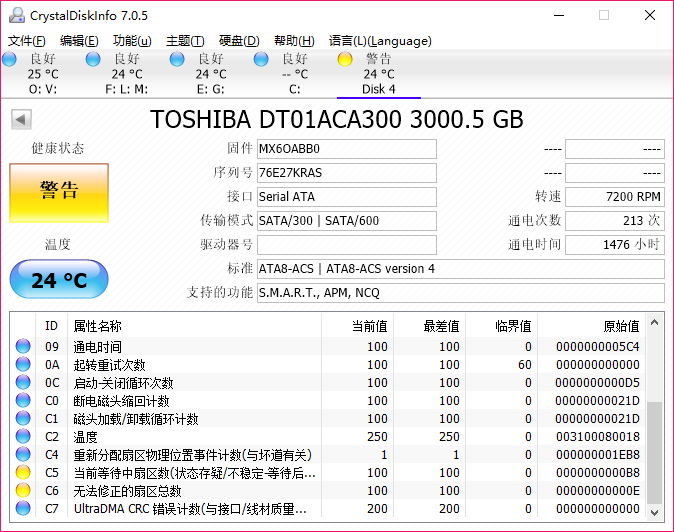Click the blue status icon for attribute 09
Viewport: 674px width, 532px height.
point(23,346)
